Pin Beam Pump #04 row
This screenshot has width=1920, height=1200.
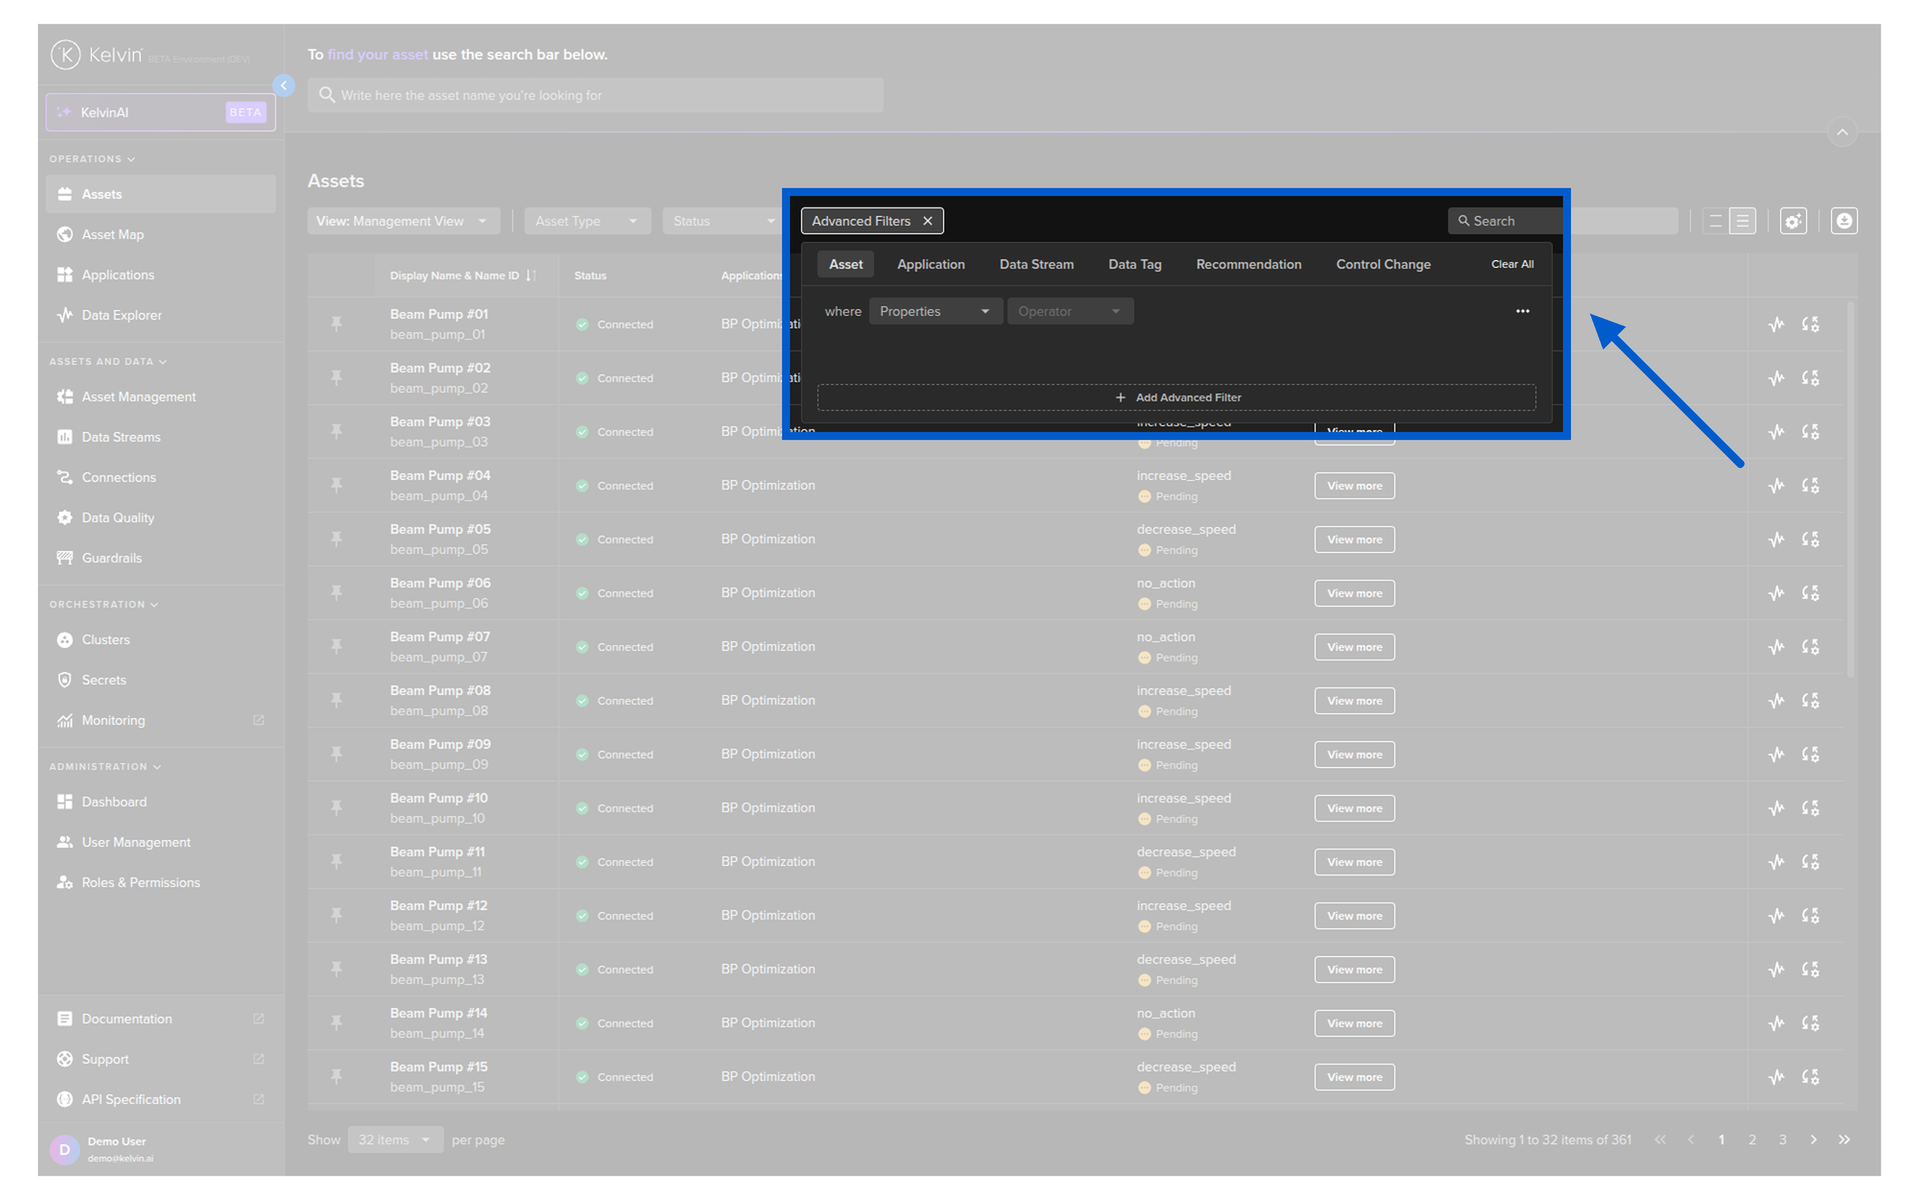point(337,486)
